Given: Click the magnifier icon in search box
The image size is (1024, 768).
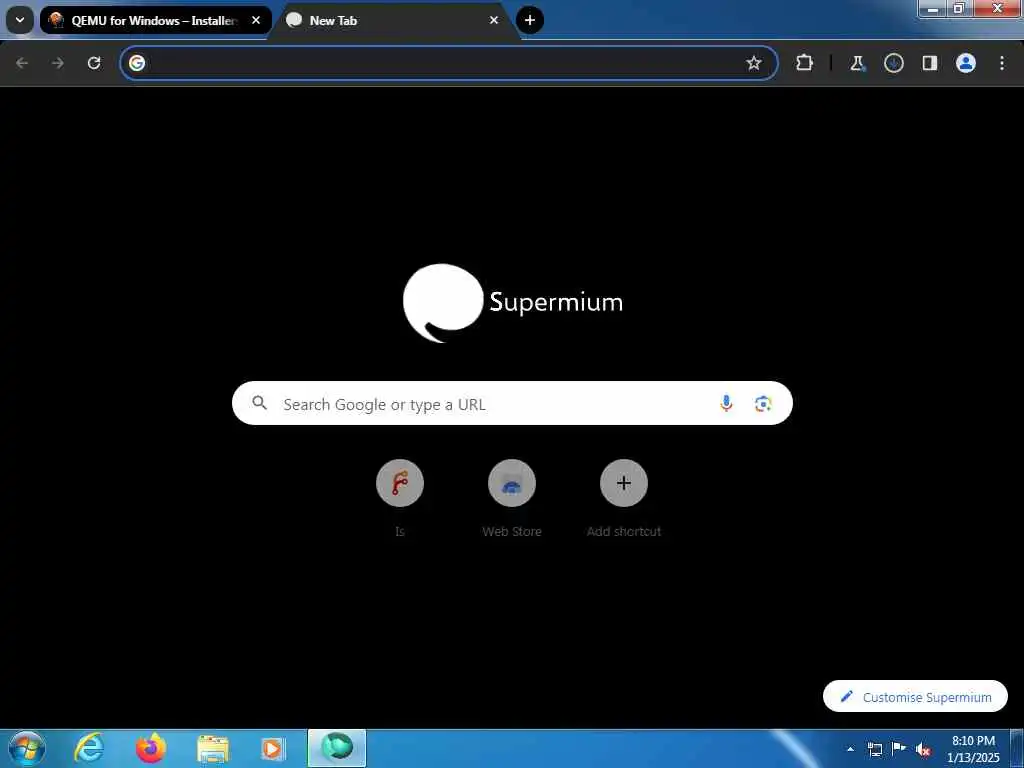Looking at the screenshot, I should click(x=259, y=403).
